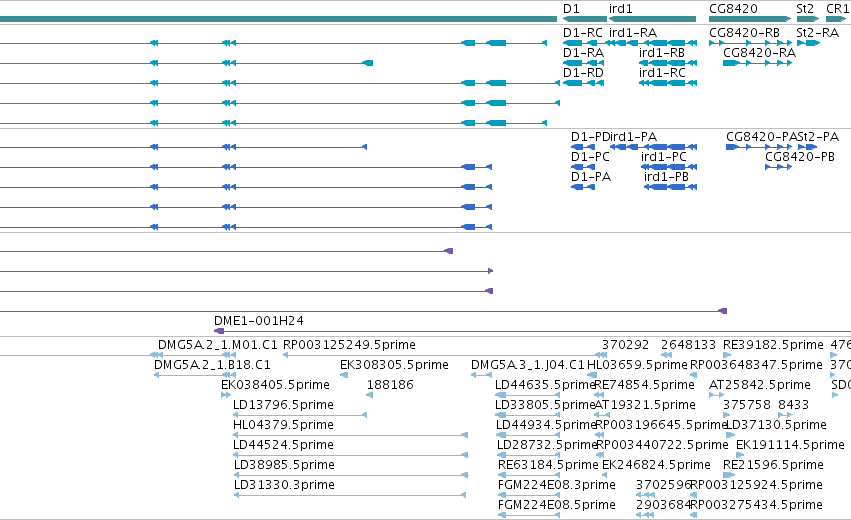Select protein D1-PC

pos(590,157)
